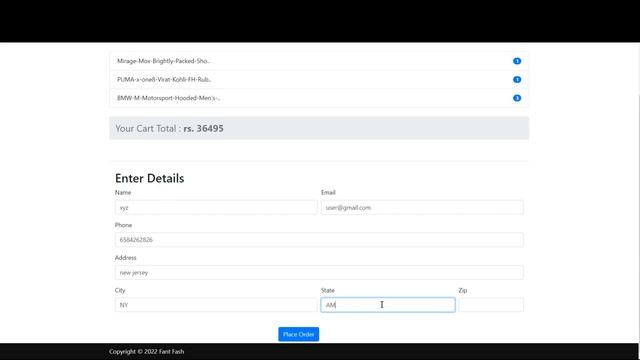Click the cart total rs. 36495
The height and width of the screenshot is (360, 640).
coord(203,128)
